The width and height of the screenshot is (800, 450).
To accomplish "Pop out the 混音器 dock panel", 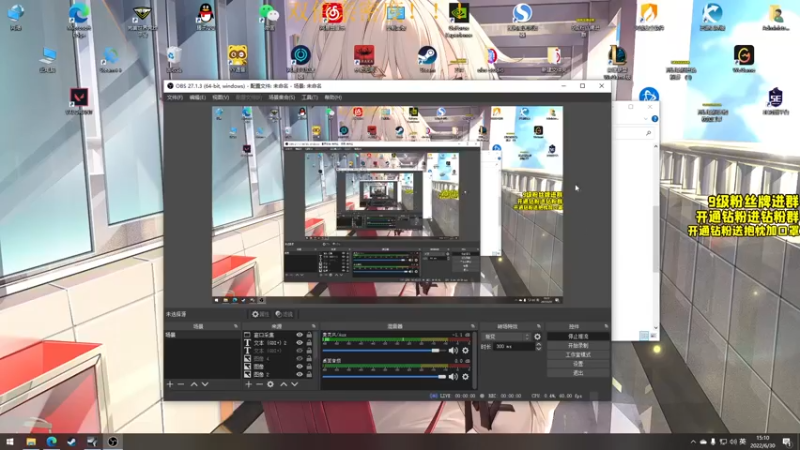I will [472, 326].
